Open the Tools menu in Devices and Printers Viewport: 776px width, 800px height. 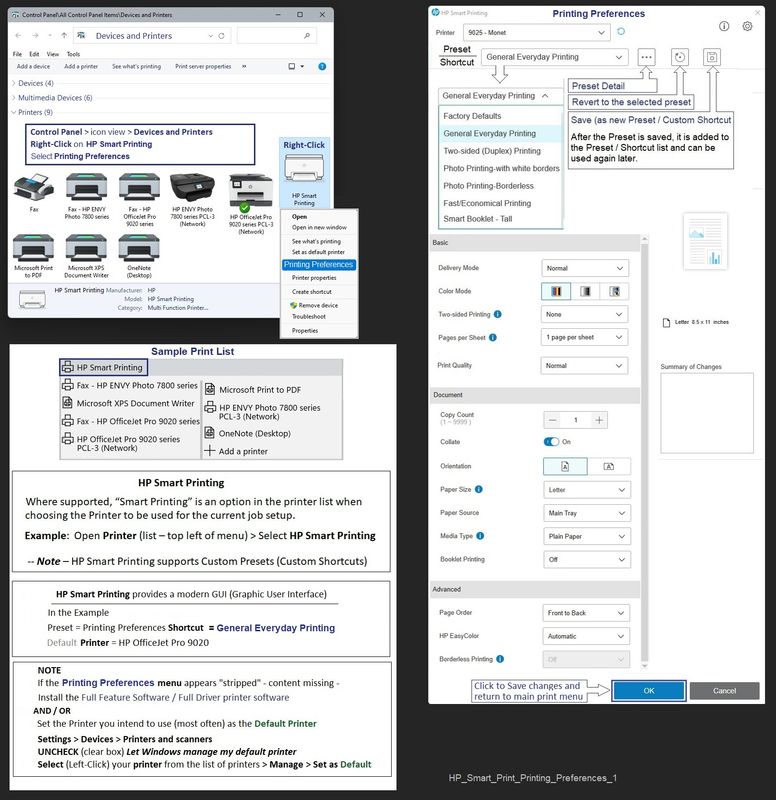(73, 54)
